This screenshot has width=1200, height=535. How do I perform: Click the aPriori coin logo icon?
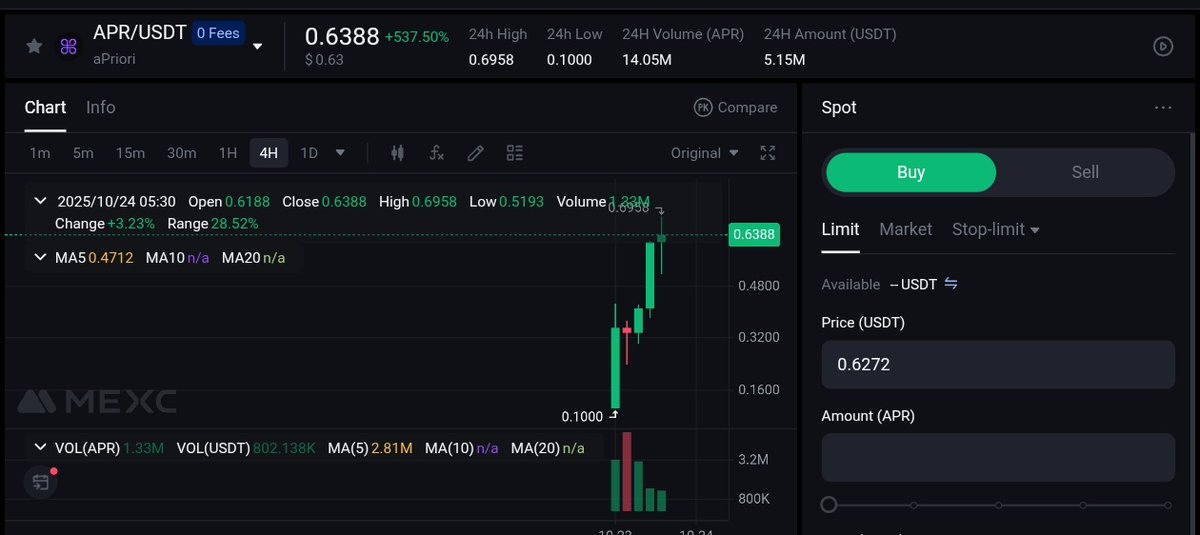(x=68, y=46)
